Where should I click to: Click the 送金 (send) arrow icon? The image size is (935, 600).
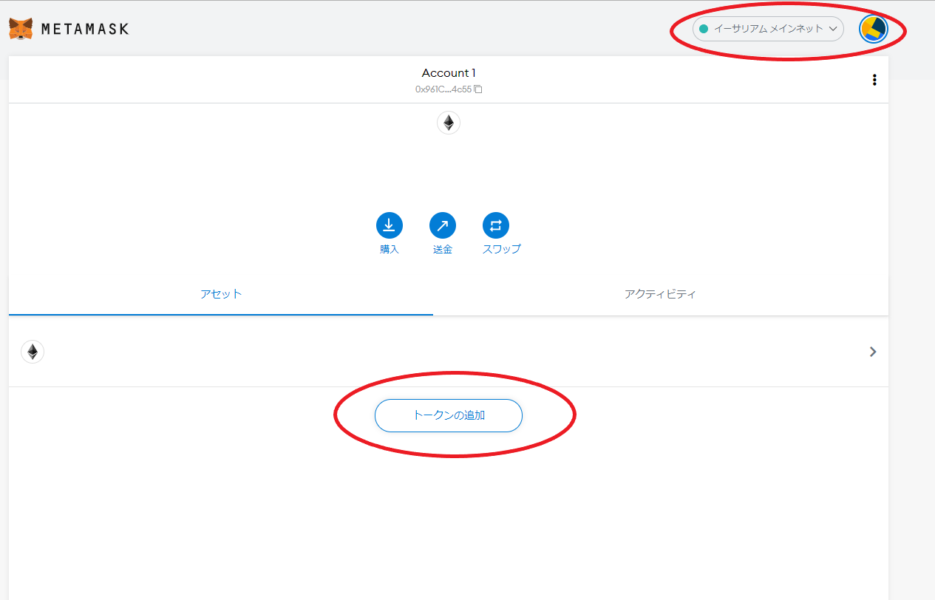[442, 225]
